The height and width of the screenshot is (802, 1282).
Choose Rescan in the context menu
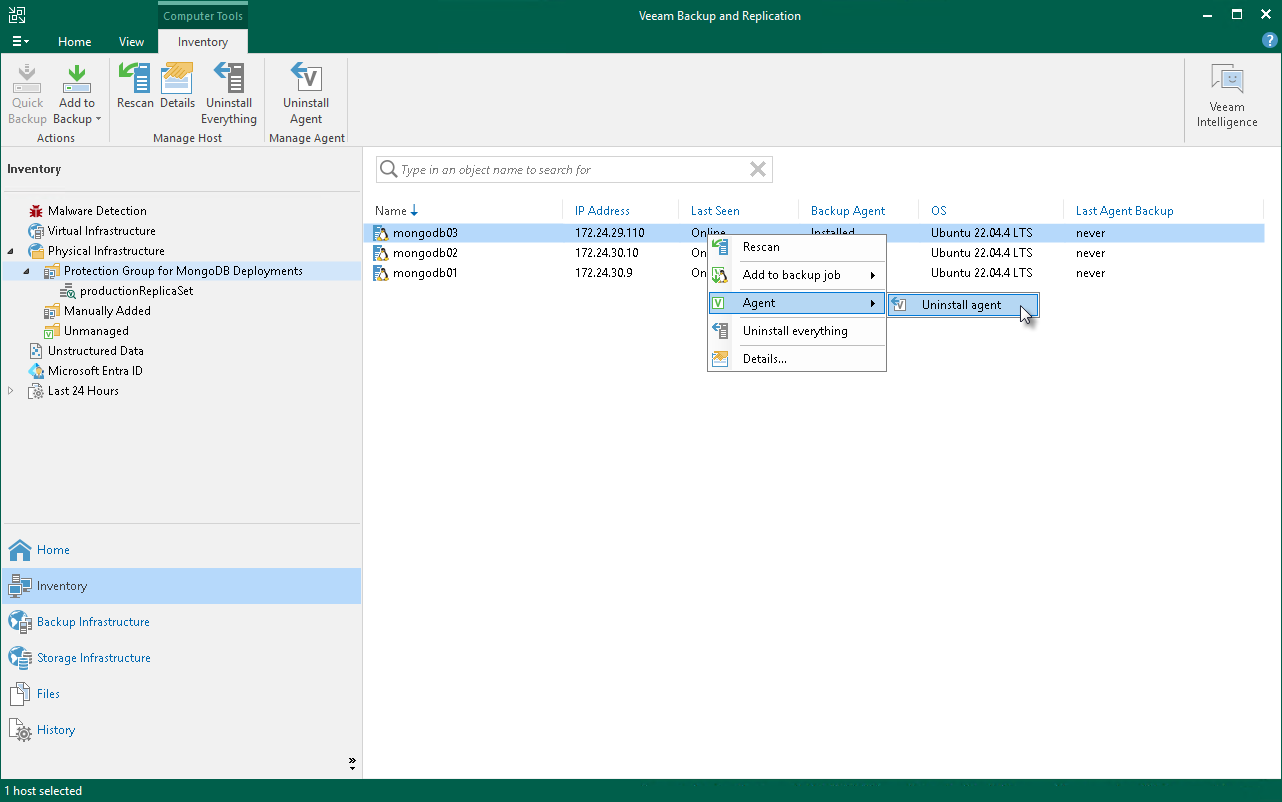point(797,247)
